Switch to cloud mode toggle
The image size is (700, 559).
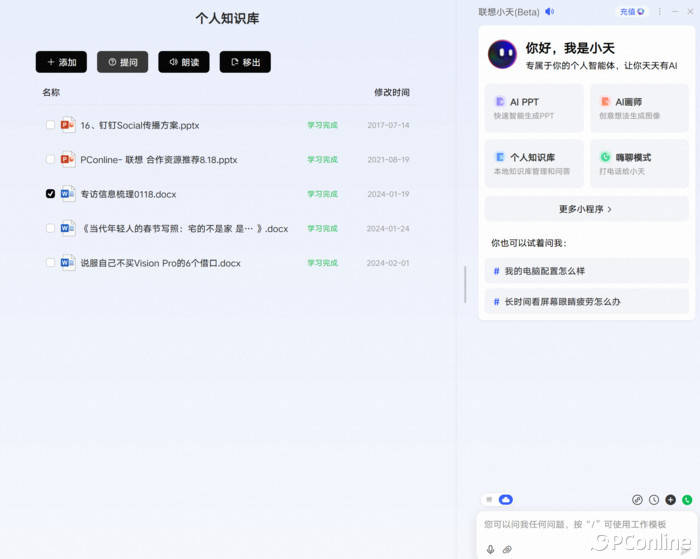tap(505, 499)
